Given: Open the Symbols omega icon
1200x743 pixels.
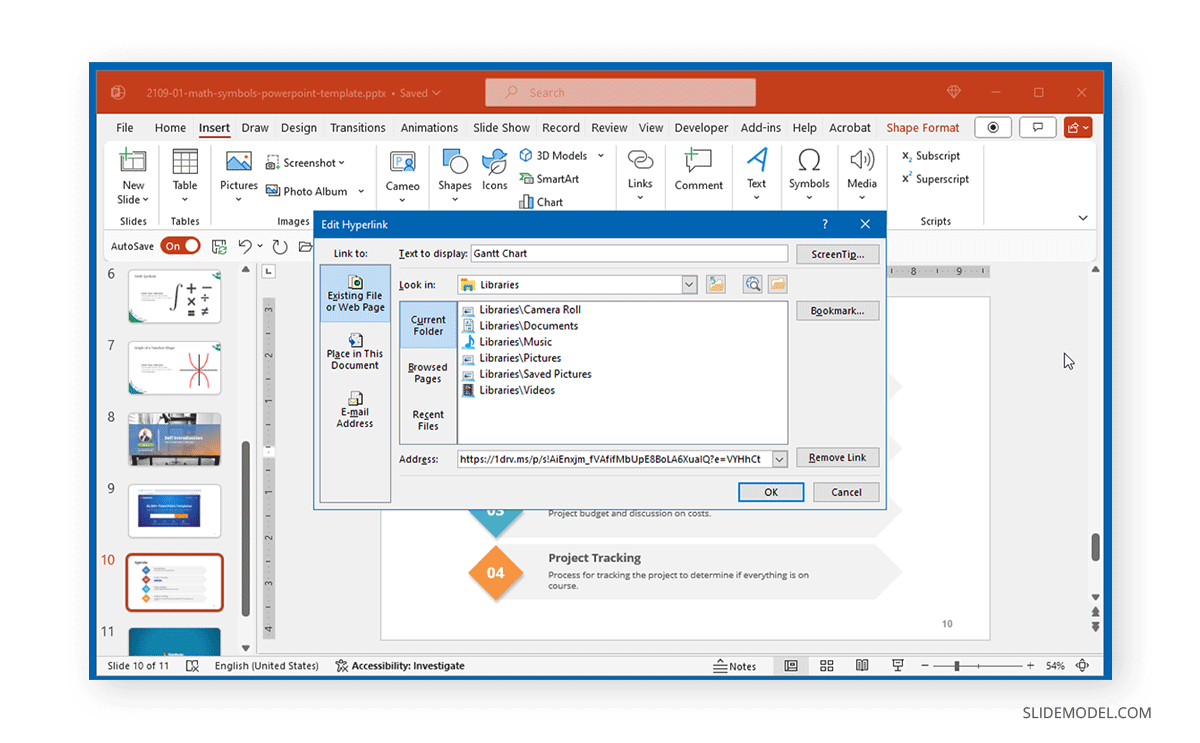Looking at the screenshot, I should pos(809,160).
